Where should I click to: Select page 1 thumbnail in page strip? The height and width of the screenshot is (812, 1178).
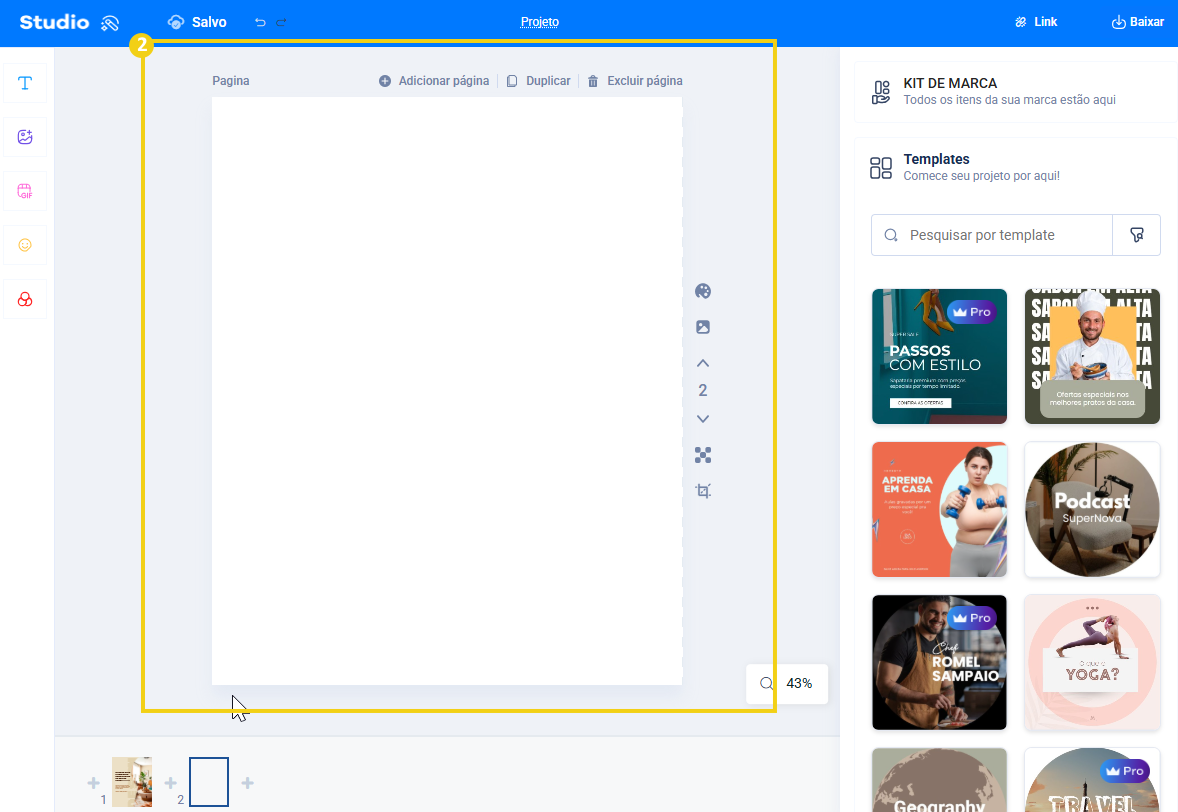click(131, 782)
